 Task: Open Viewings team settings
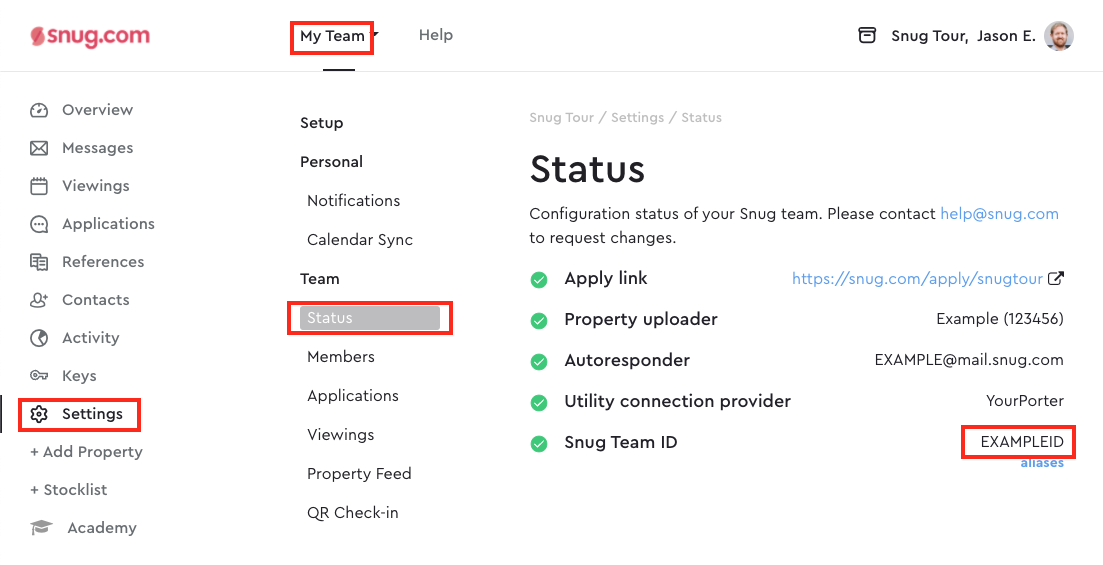[x=340, y=435]
